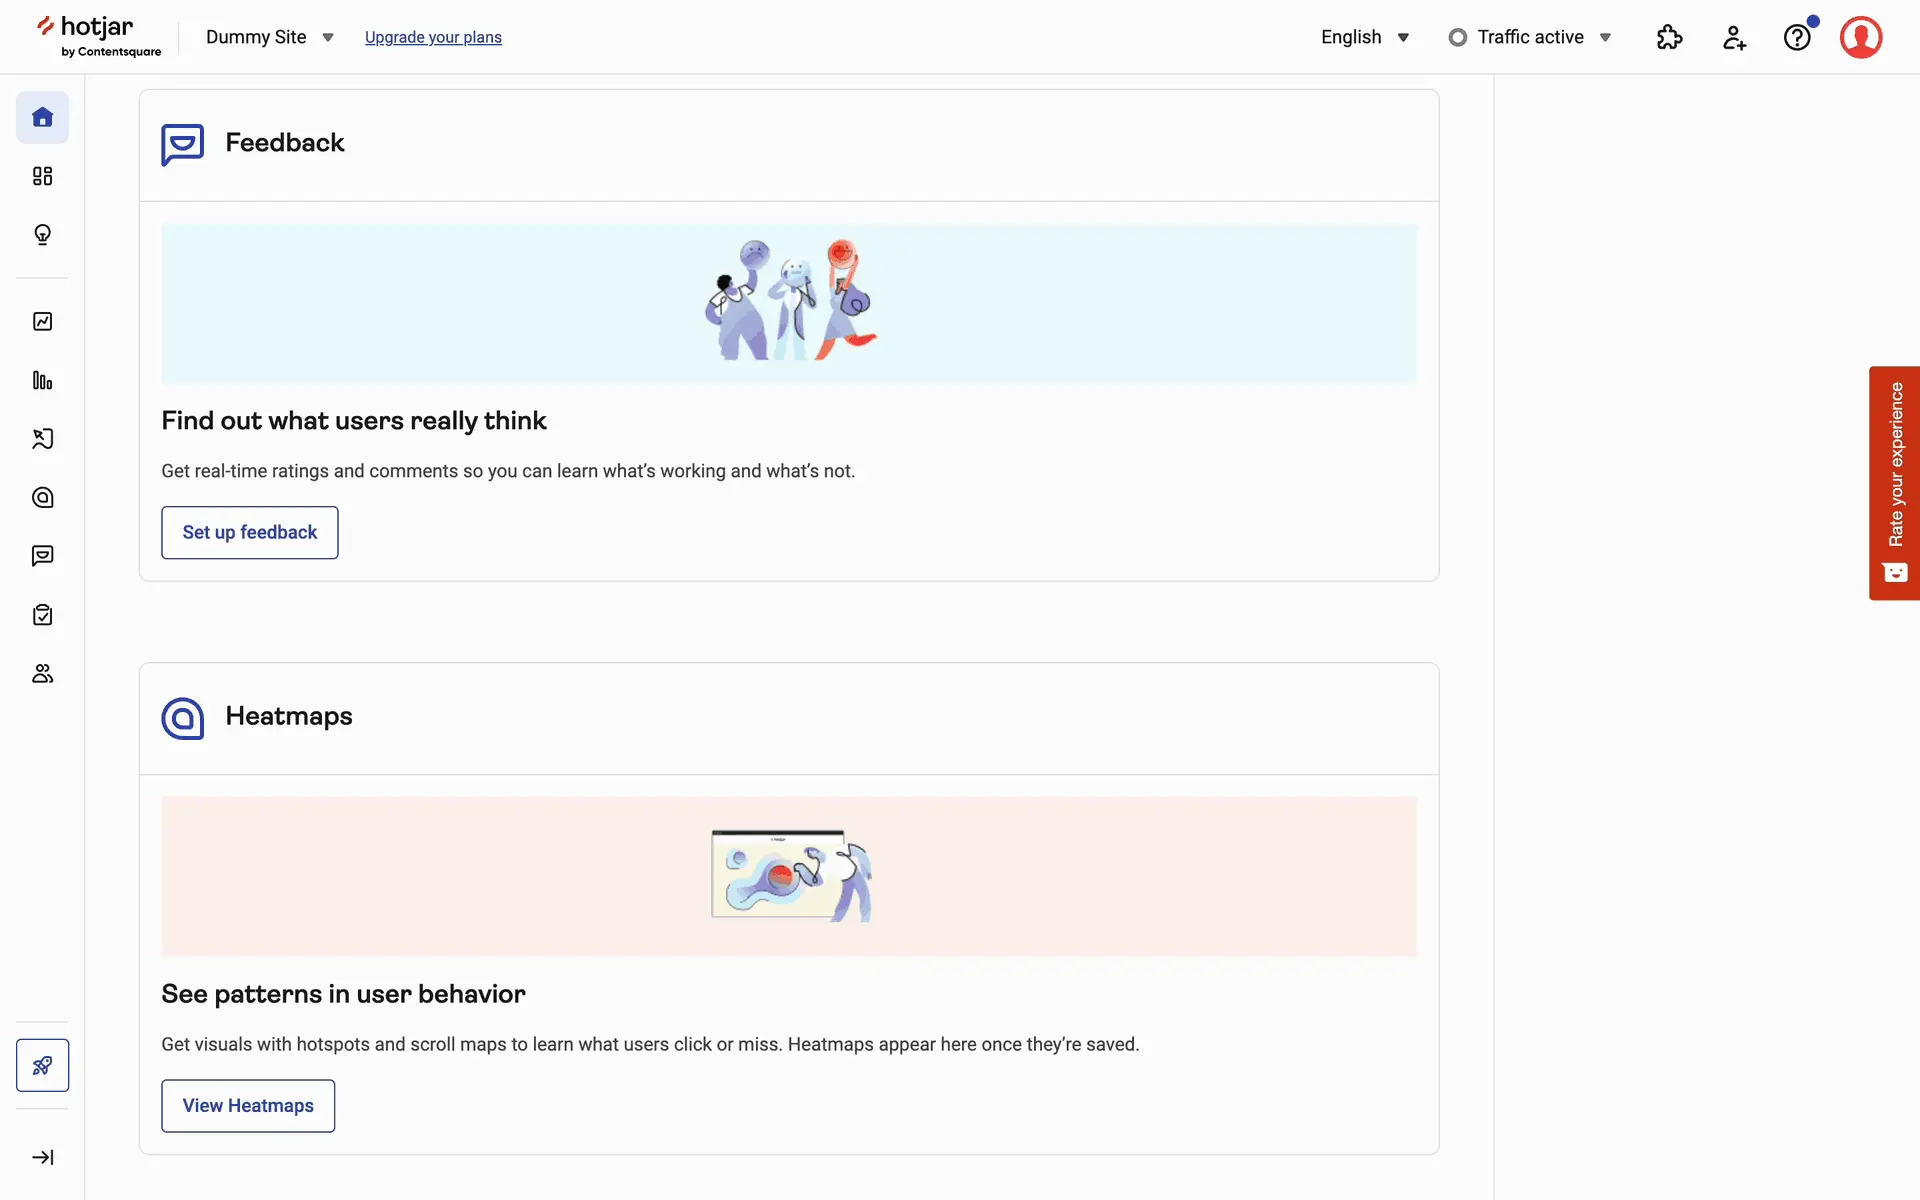Open Dashboards grid icon in sidebar

point(42,177)
